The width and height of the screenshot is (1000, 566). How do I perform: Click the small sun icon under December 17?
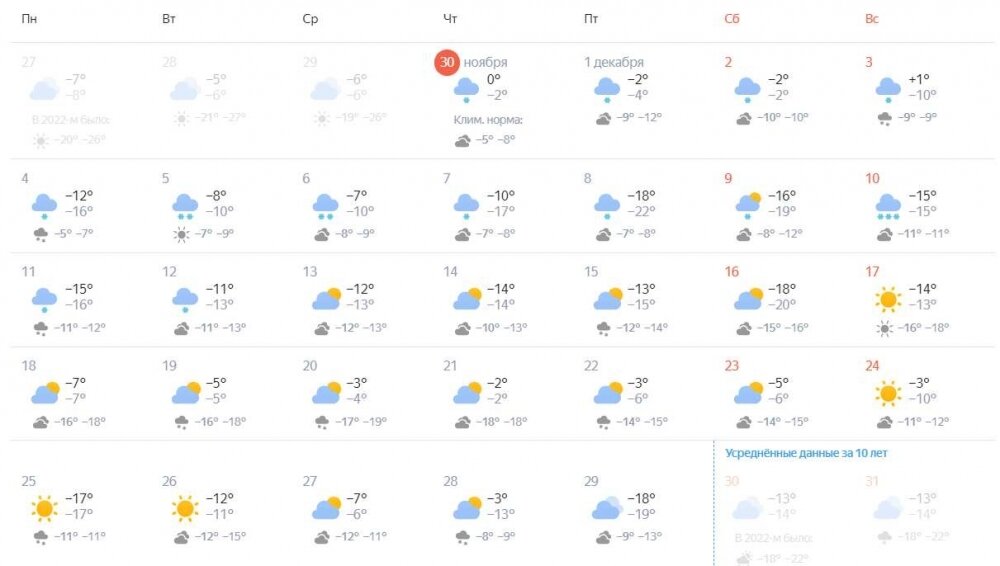tap(885, 328)
